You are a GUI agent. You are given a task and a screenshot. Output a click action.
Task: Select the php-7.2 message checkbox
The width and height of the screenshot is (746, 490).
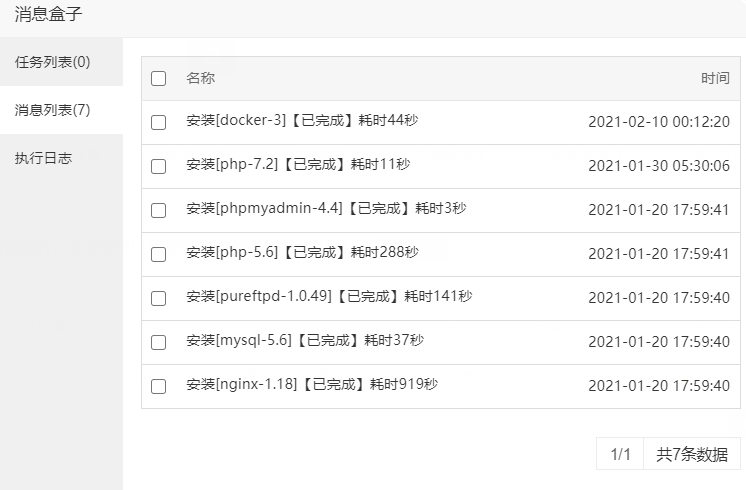pos(159,166)
